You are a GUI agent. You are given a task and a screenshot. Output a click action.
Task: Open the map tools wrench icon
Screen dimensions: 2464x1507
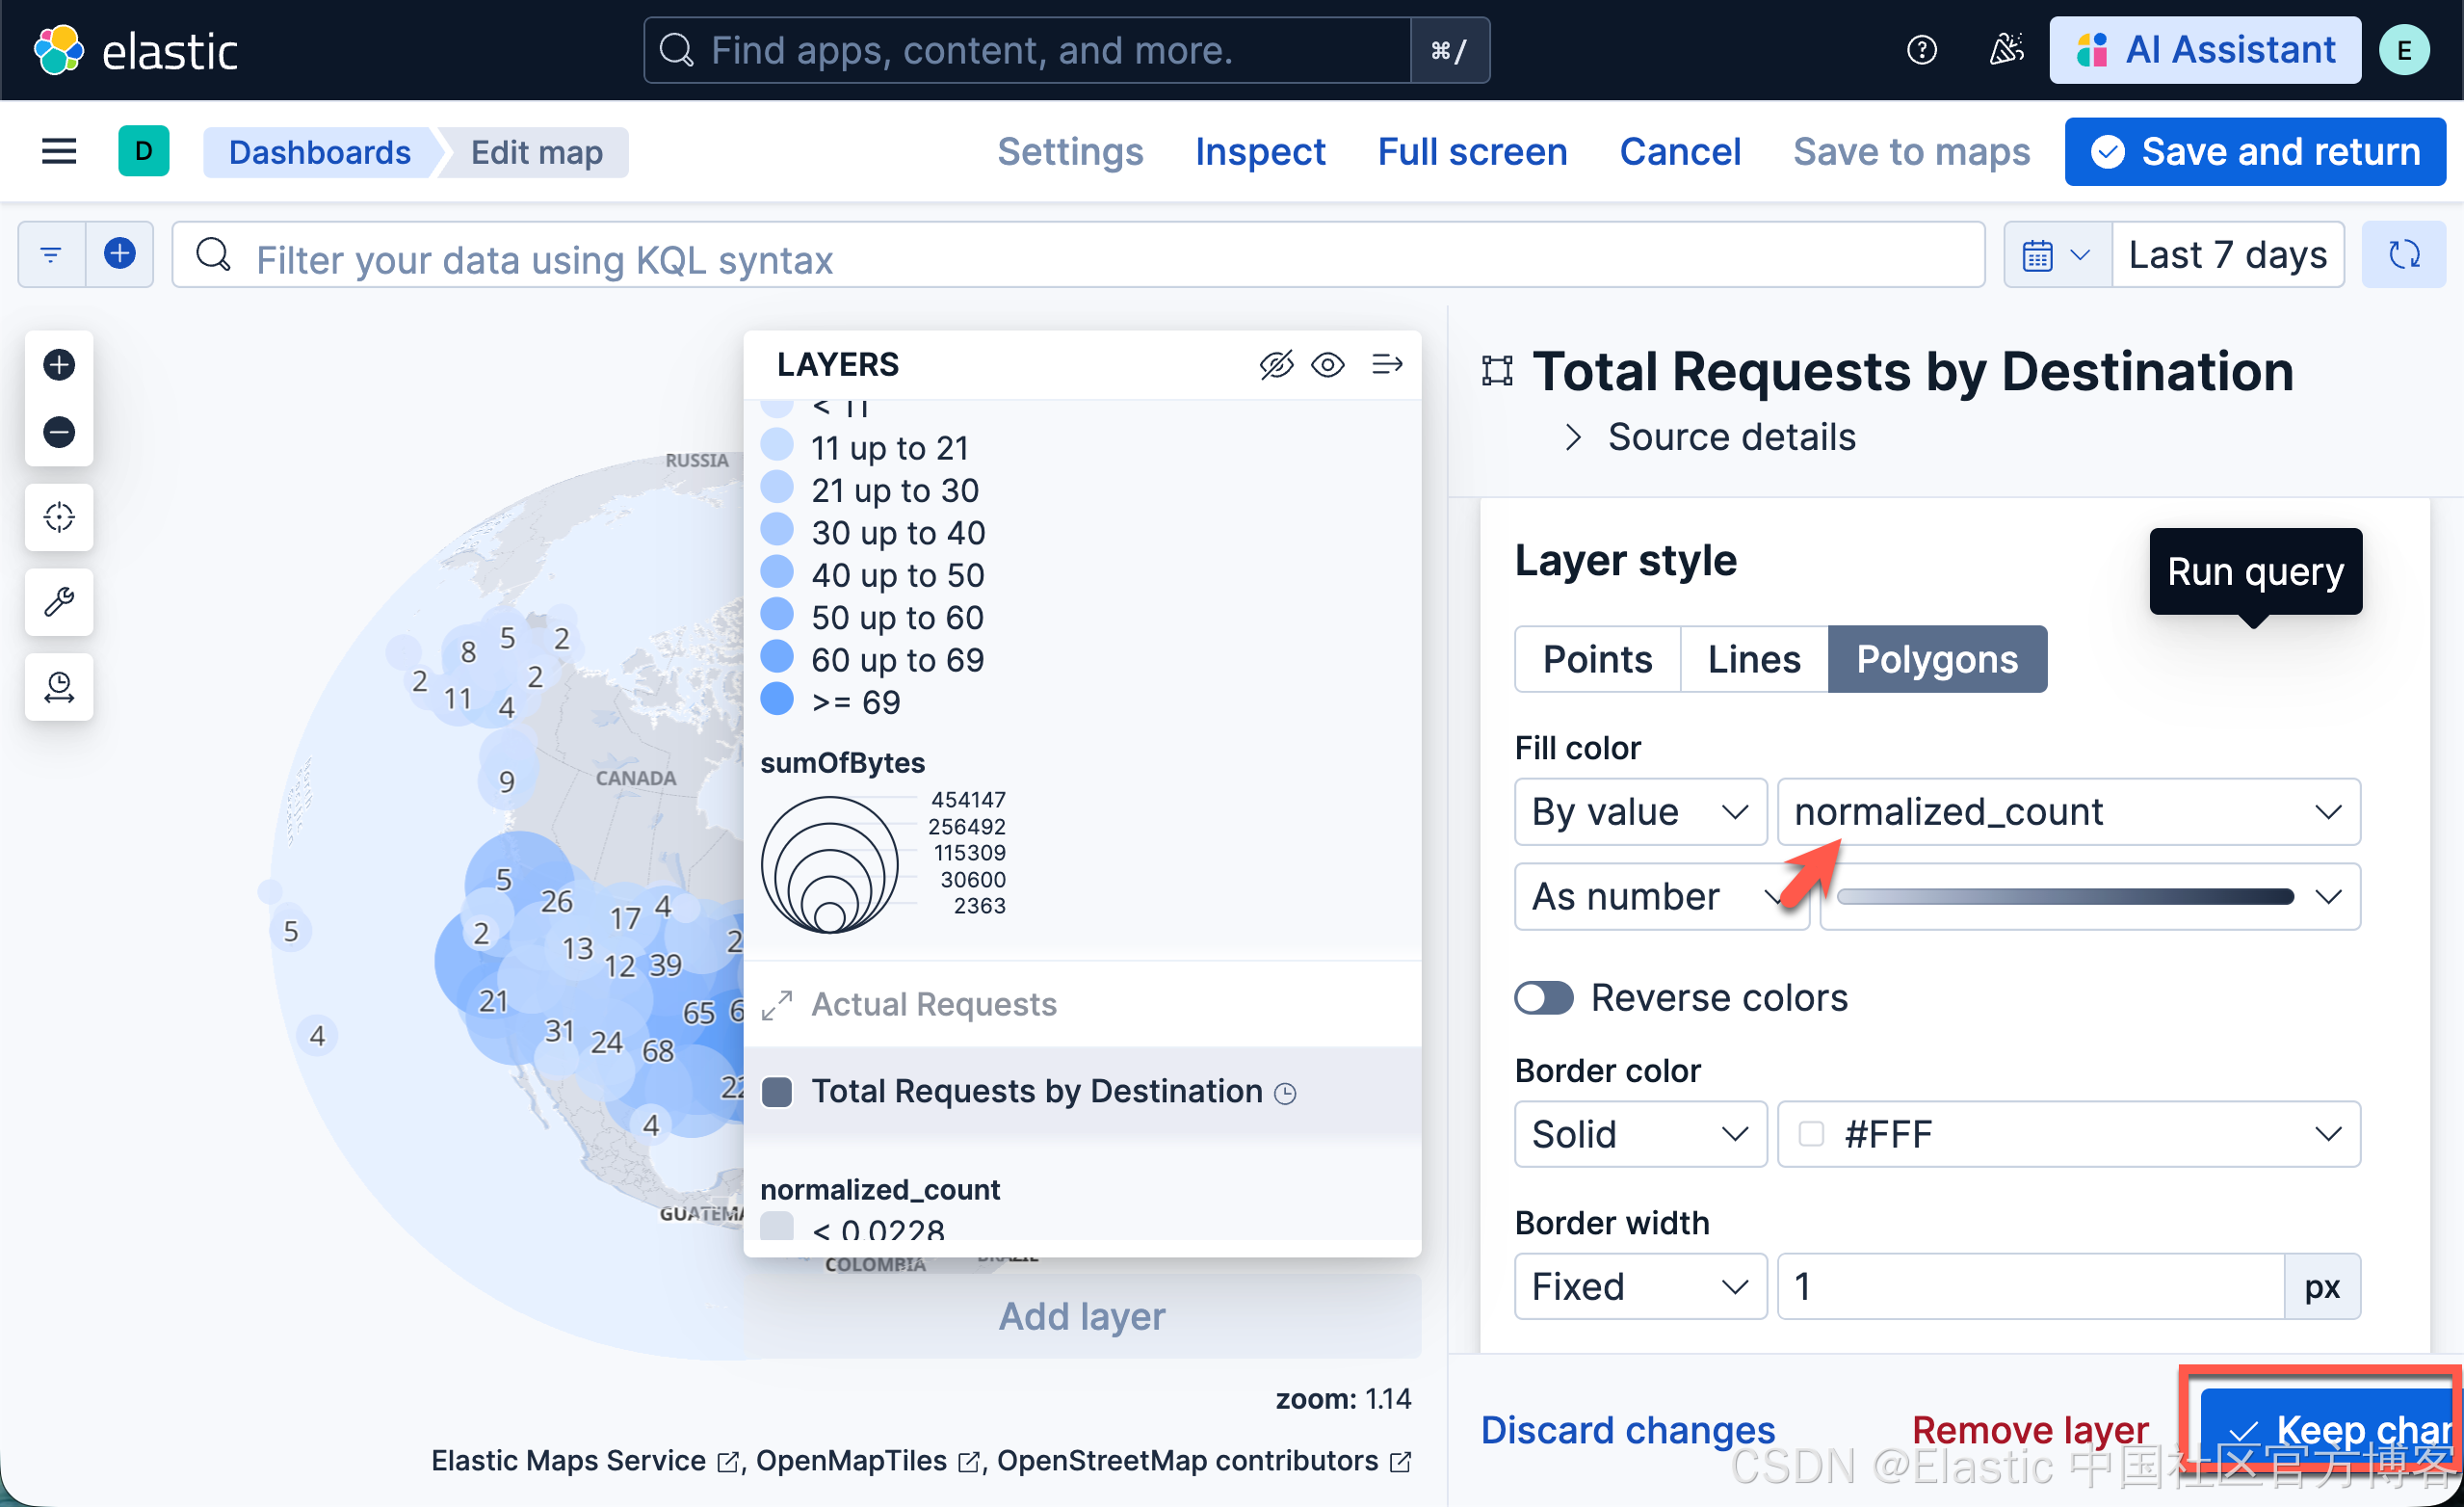(x=59, y=602)
